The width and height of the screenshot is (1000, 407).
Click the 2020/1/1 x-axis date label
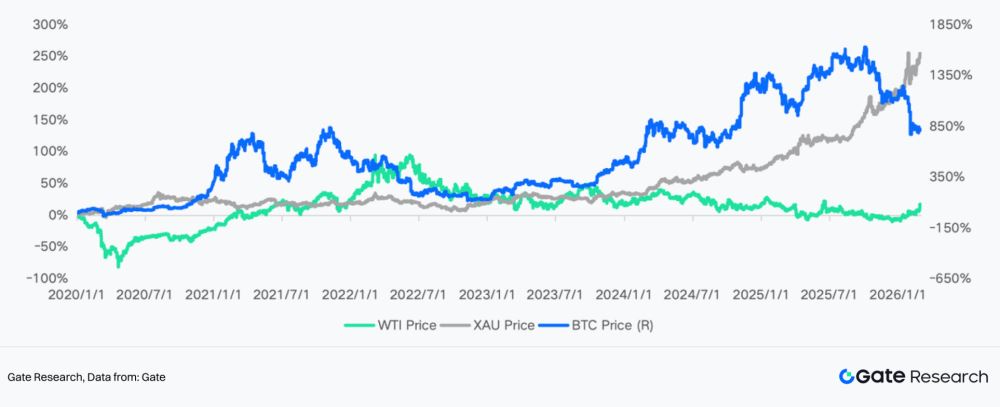tap(78, 295)
